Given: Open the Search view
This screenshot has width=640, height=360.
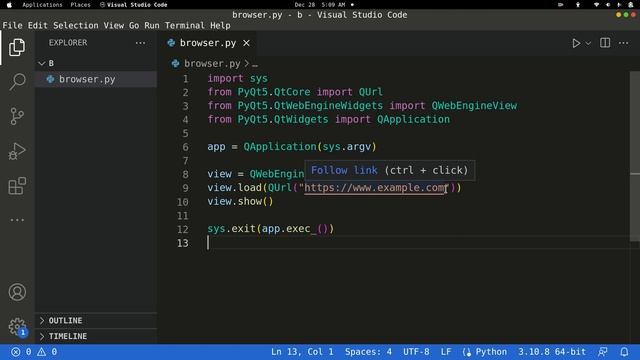Looking at the screenshot, I should 17,82.
